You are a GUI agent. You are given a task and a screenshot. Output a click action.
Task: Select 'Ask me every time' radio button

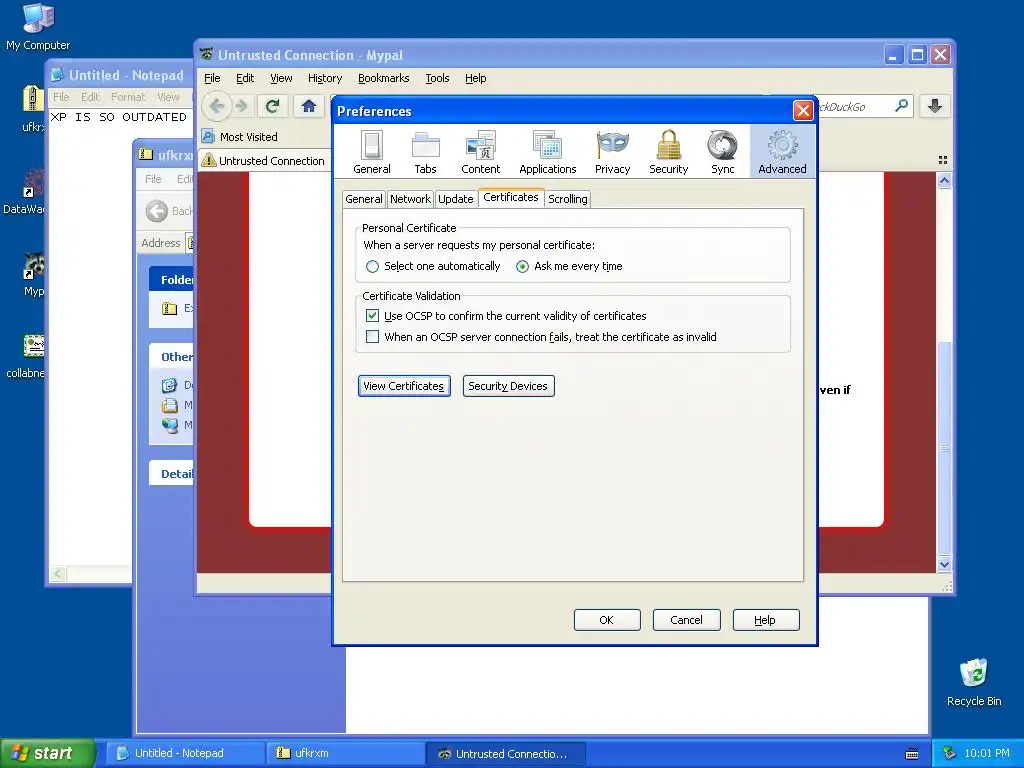(522, 266)
